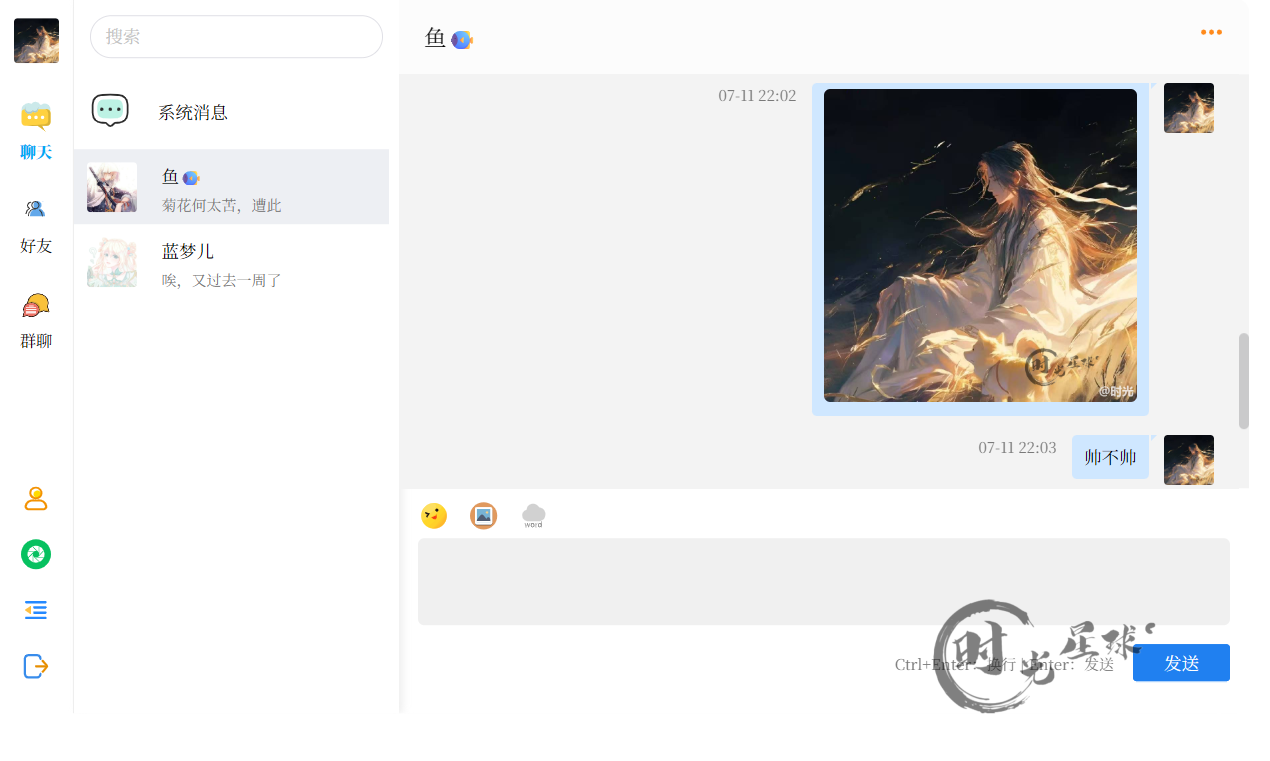Switch to 好友 friends list

point(36,225)
